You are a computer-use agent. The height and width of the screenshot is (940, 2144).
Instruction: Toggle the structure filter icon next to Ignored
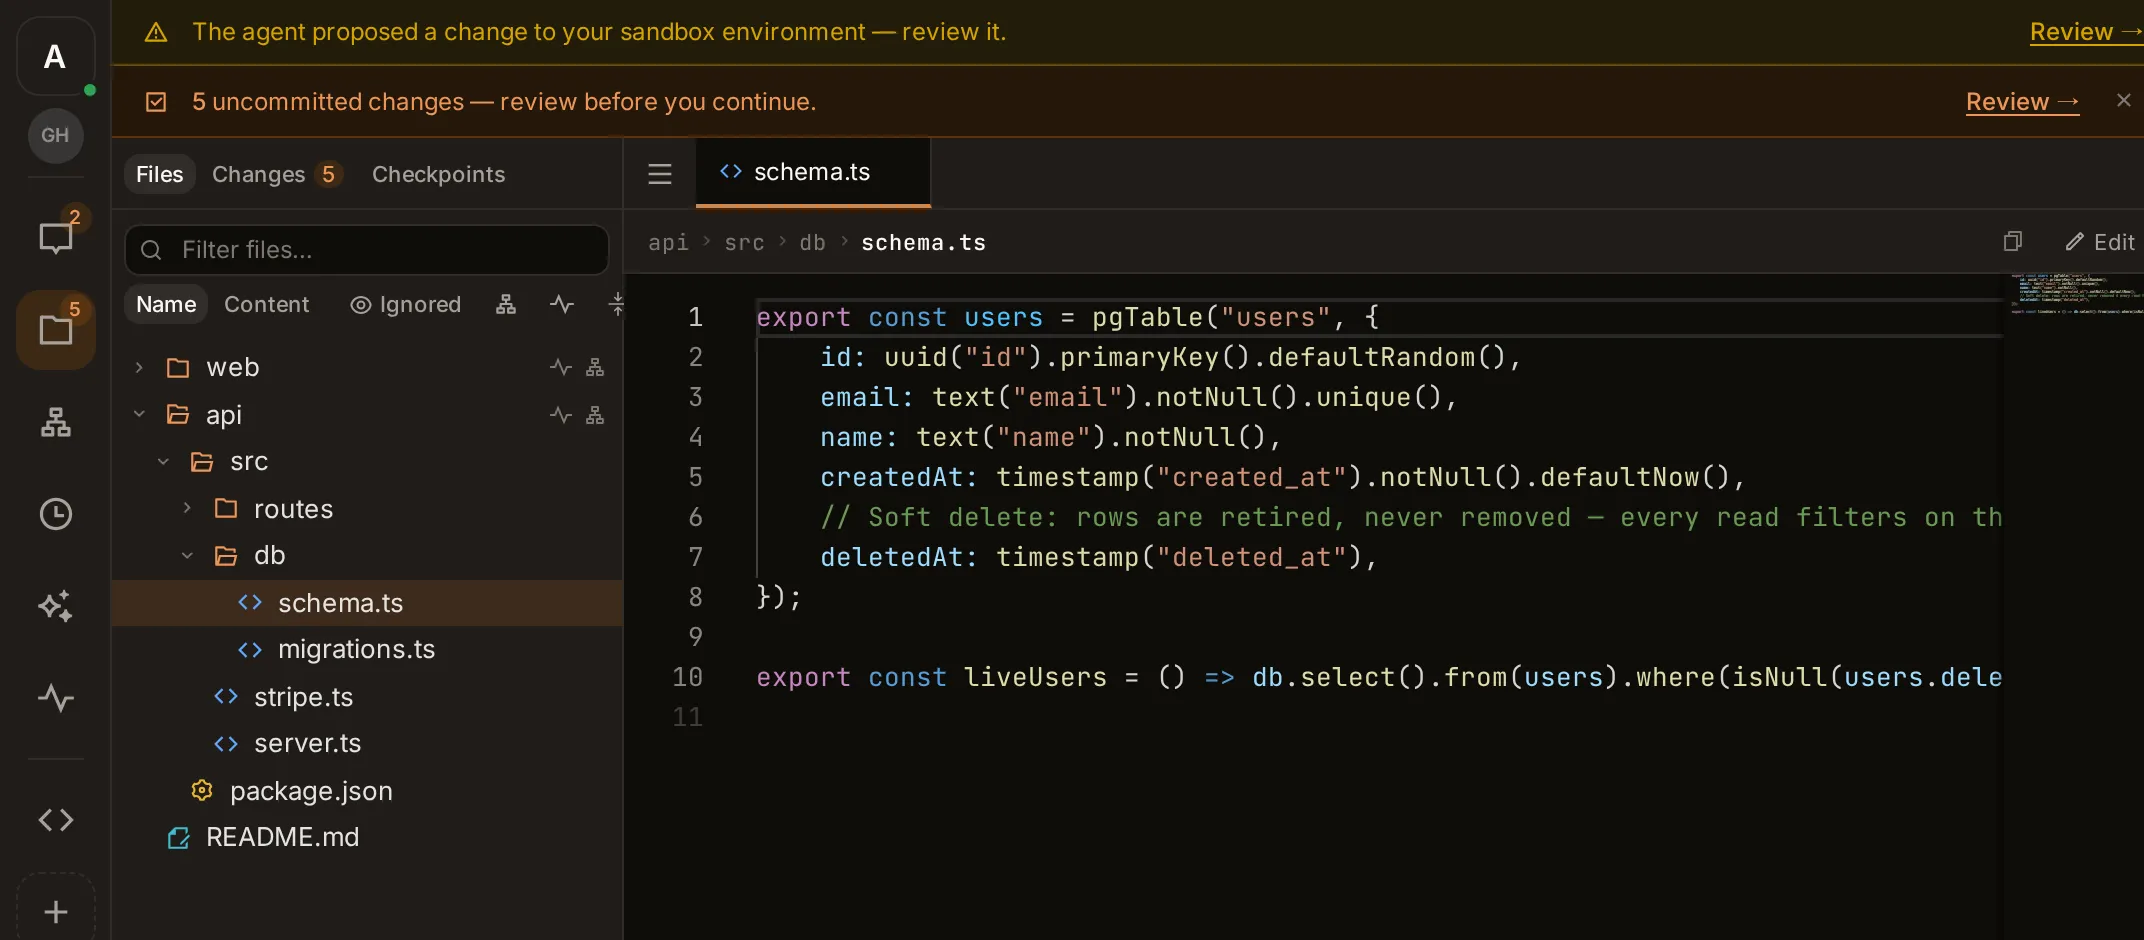[506, 304]
